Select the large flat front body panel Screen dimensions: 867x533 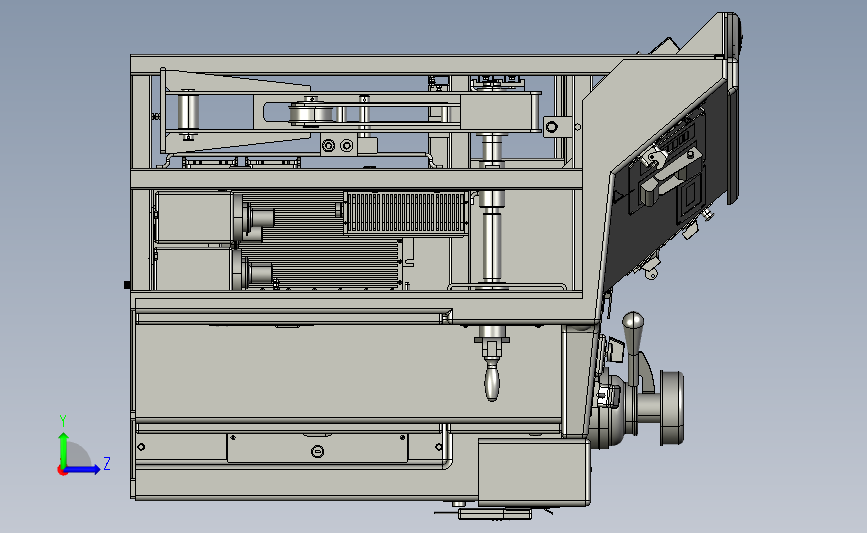click(x=348, y=372)
